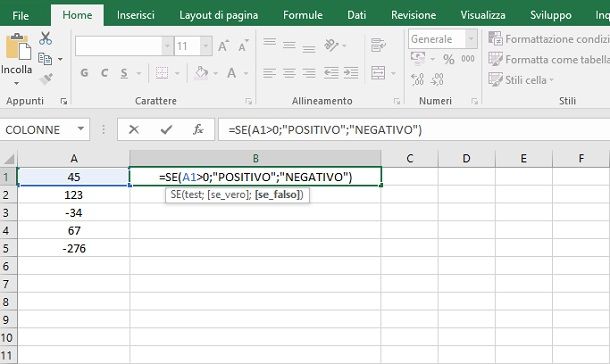Open the copy options dropdown arrow
Image resolution: width=610 pixels, height=364 pixels.
coord(60,59)
